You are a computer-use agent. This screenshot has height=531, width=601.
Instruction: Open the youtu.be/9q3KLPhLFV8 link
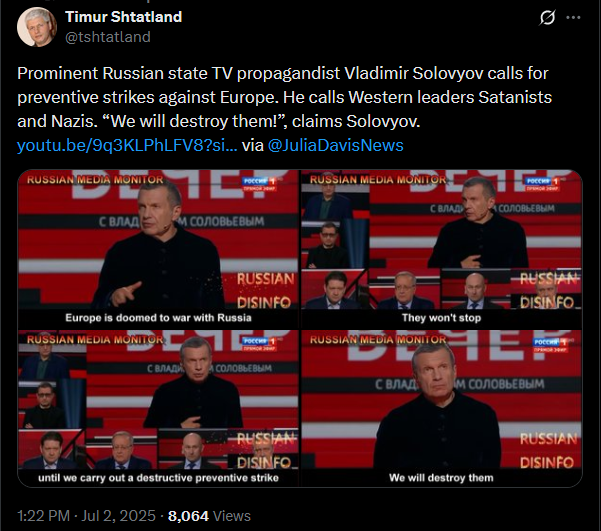(127, 146)
